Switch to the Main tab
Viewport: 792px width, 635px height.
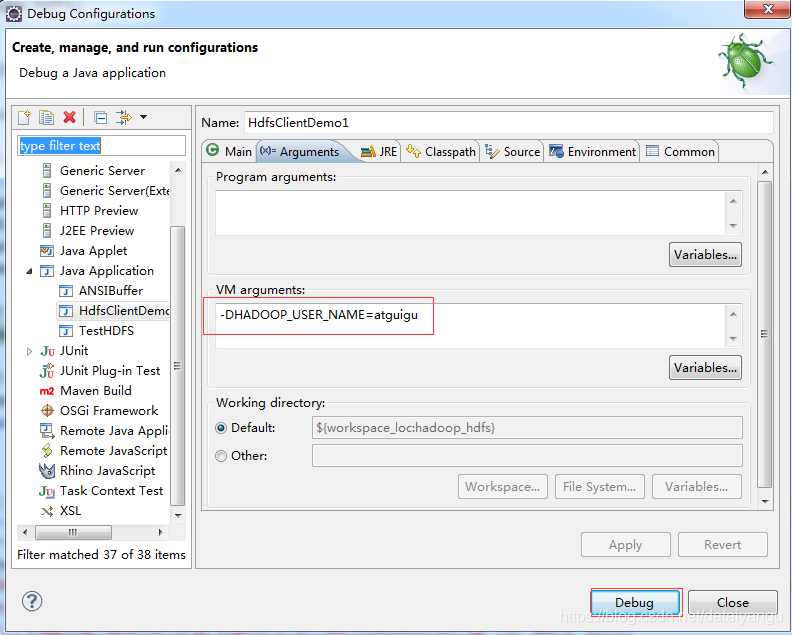(229, 152)
